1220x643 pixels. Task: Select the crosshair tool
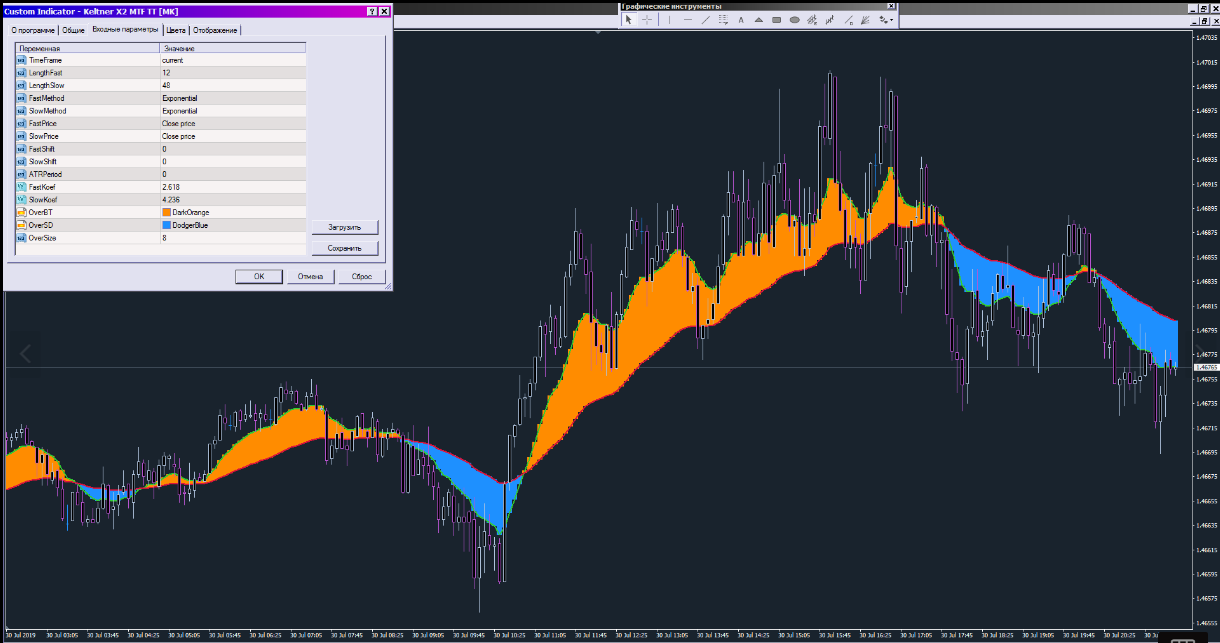[x=647, y=19]
